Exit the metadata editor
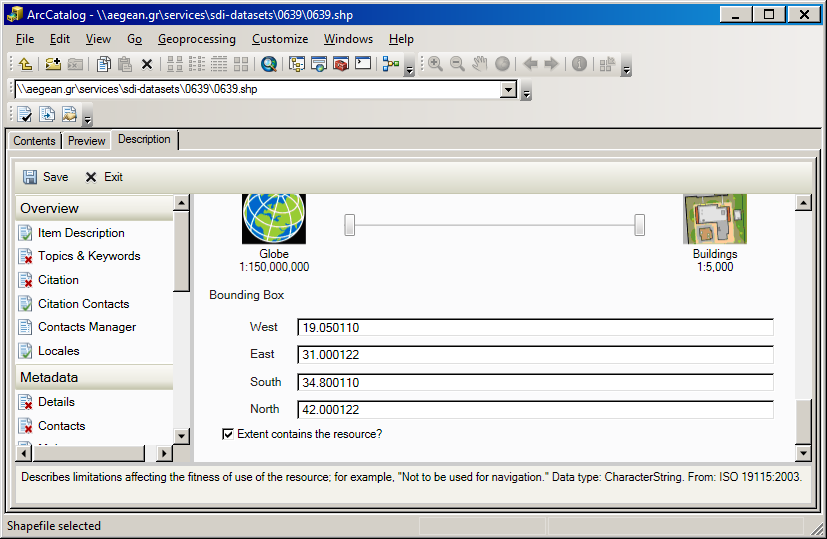The height and width of the screenshot is (539, 827). click(x=104, y=177)
